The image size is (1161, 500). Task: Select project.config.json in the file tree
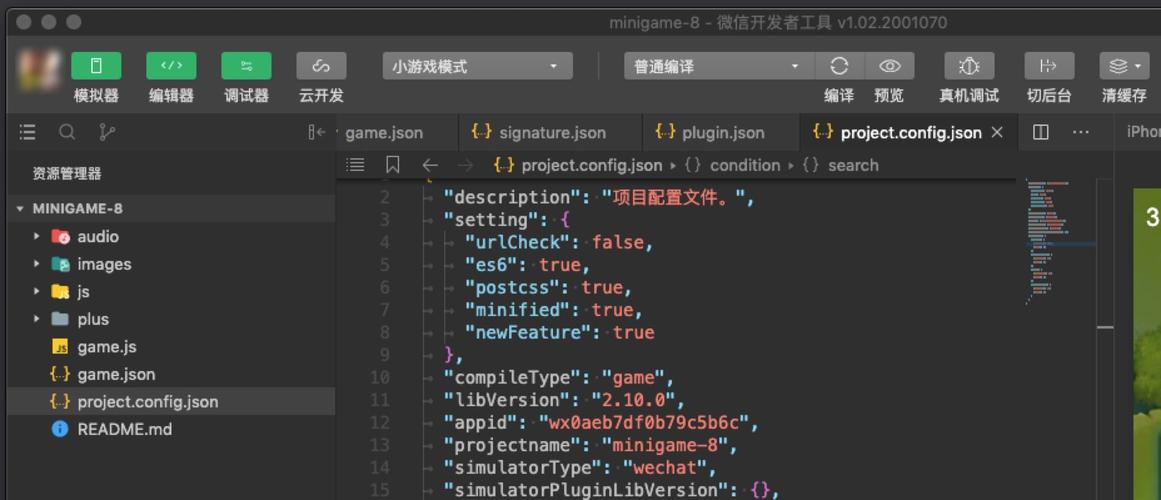coord(171,401)
